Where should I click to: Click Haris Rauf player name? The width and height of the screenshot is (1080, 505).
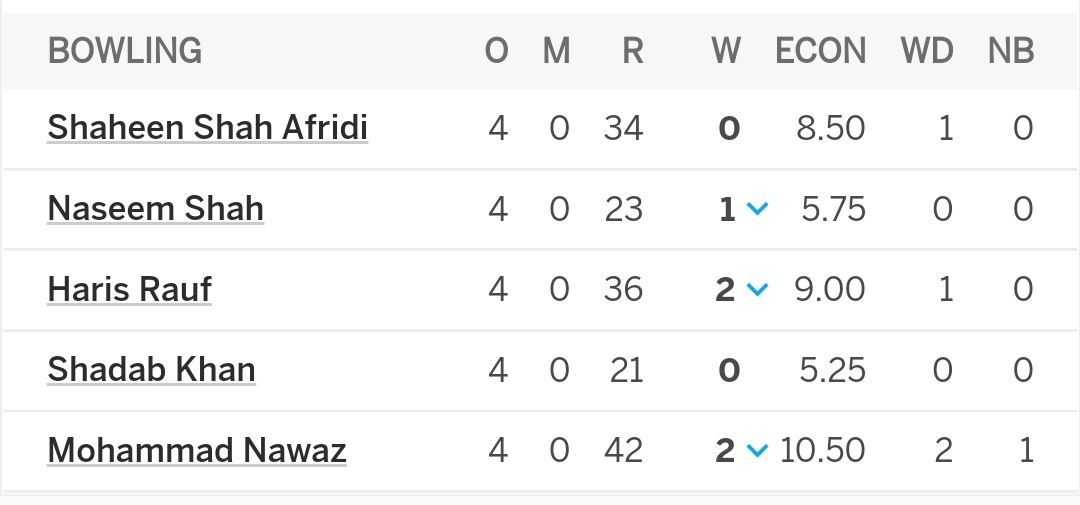tap(129, 290)
